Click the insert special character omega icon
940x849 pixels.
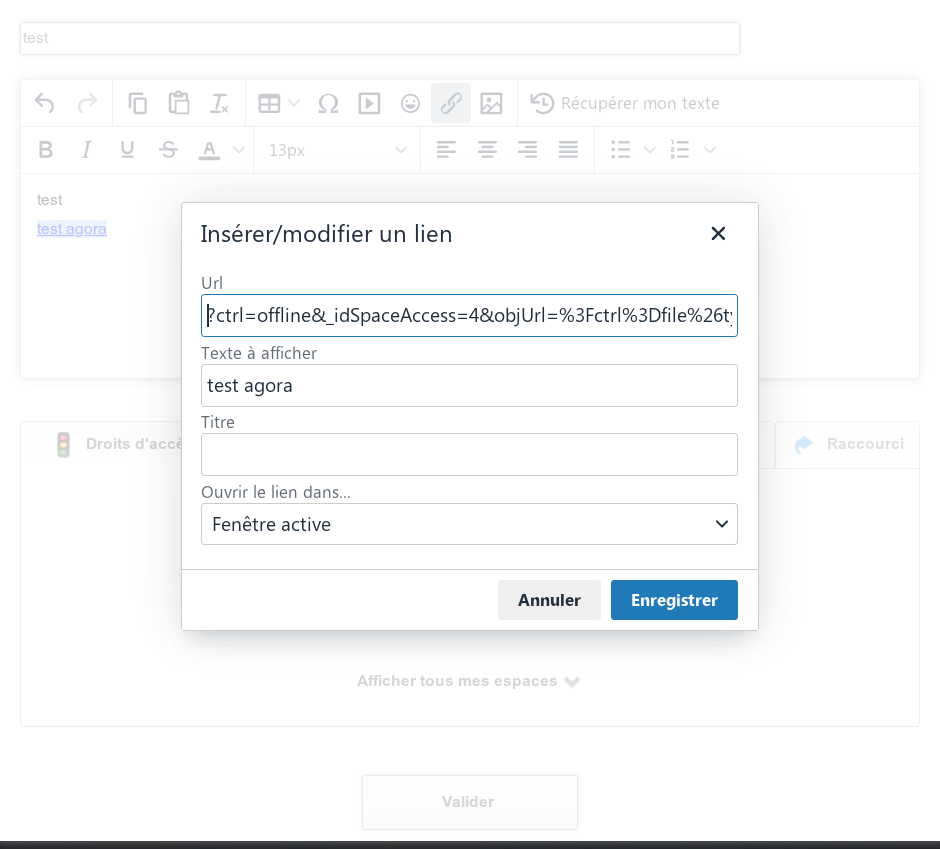328,103
